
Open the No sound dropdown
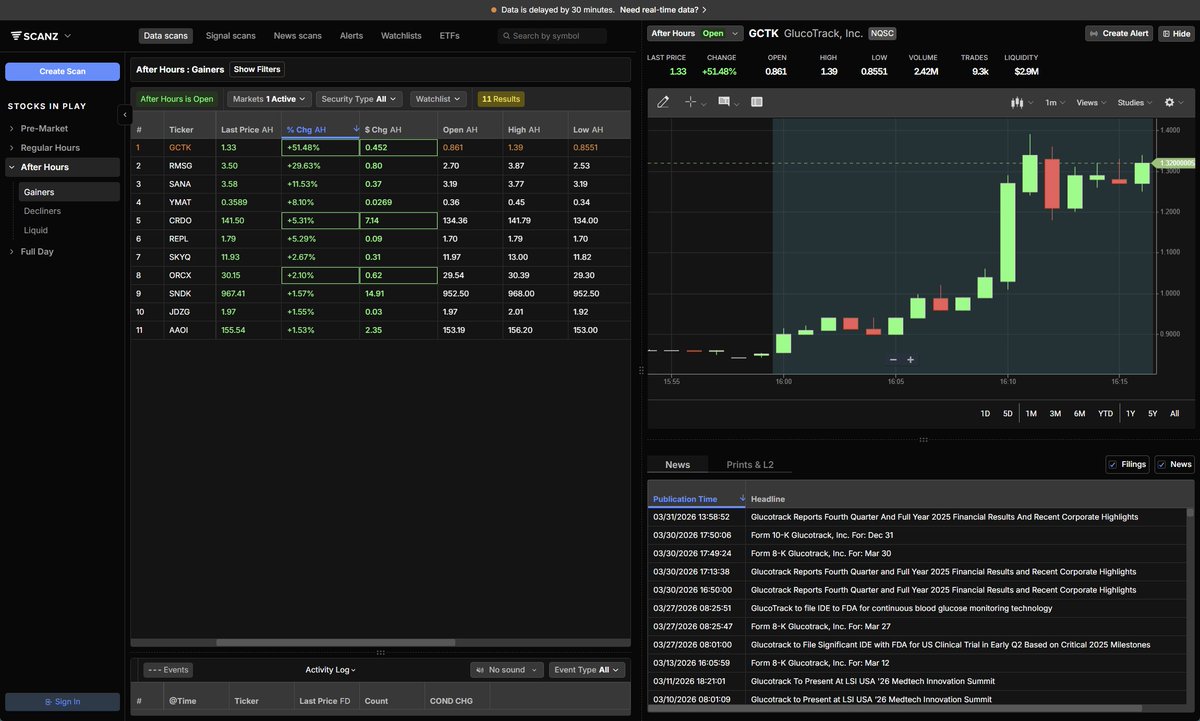click(507, 670)
